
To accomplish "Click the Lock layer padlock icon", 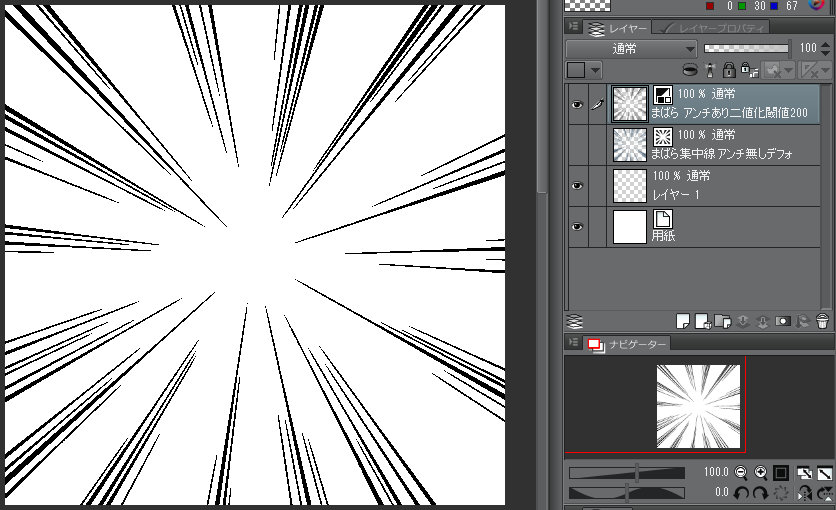I will pos(729,70).
